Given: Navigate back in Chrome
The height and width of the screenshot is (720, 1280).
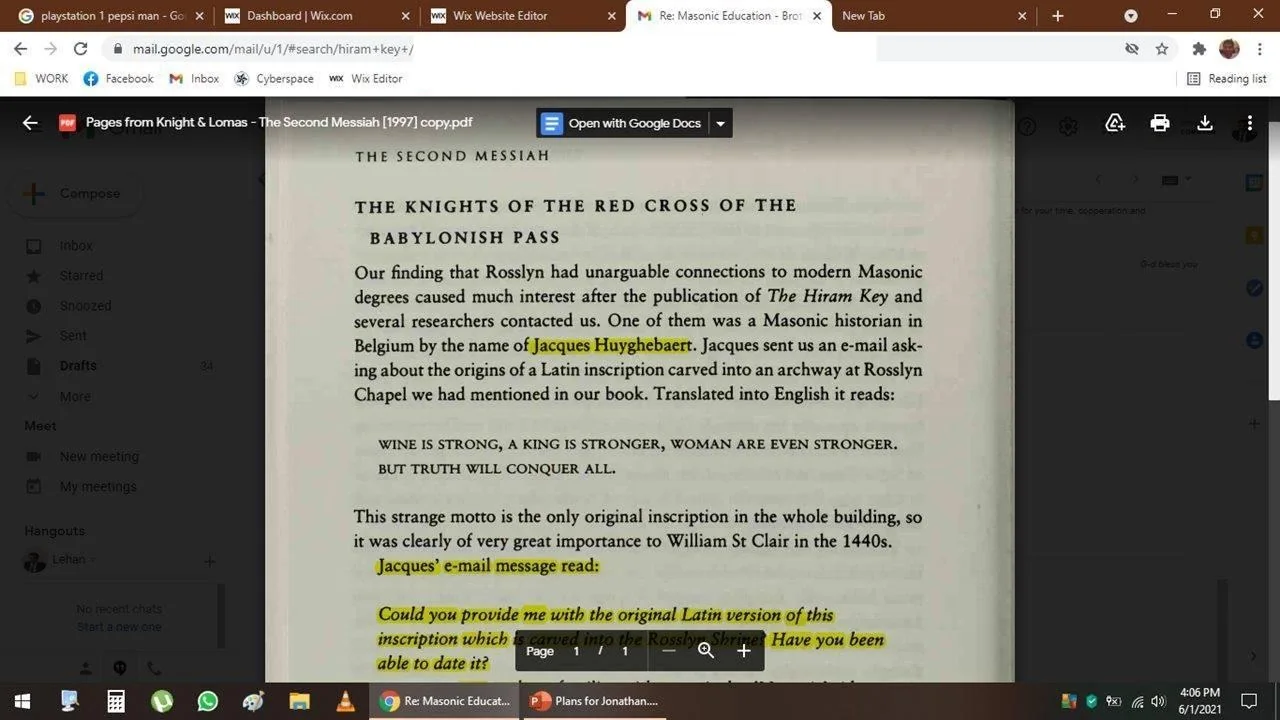Looking at the screenshot, I should (x=20, y=49).
